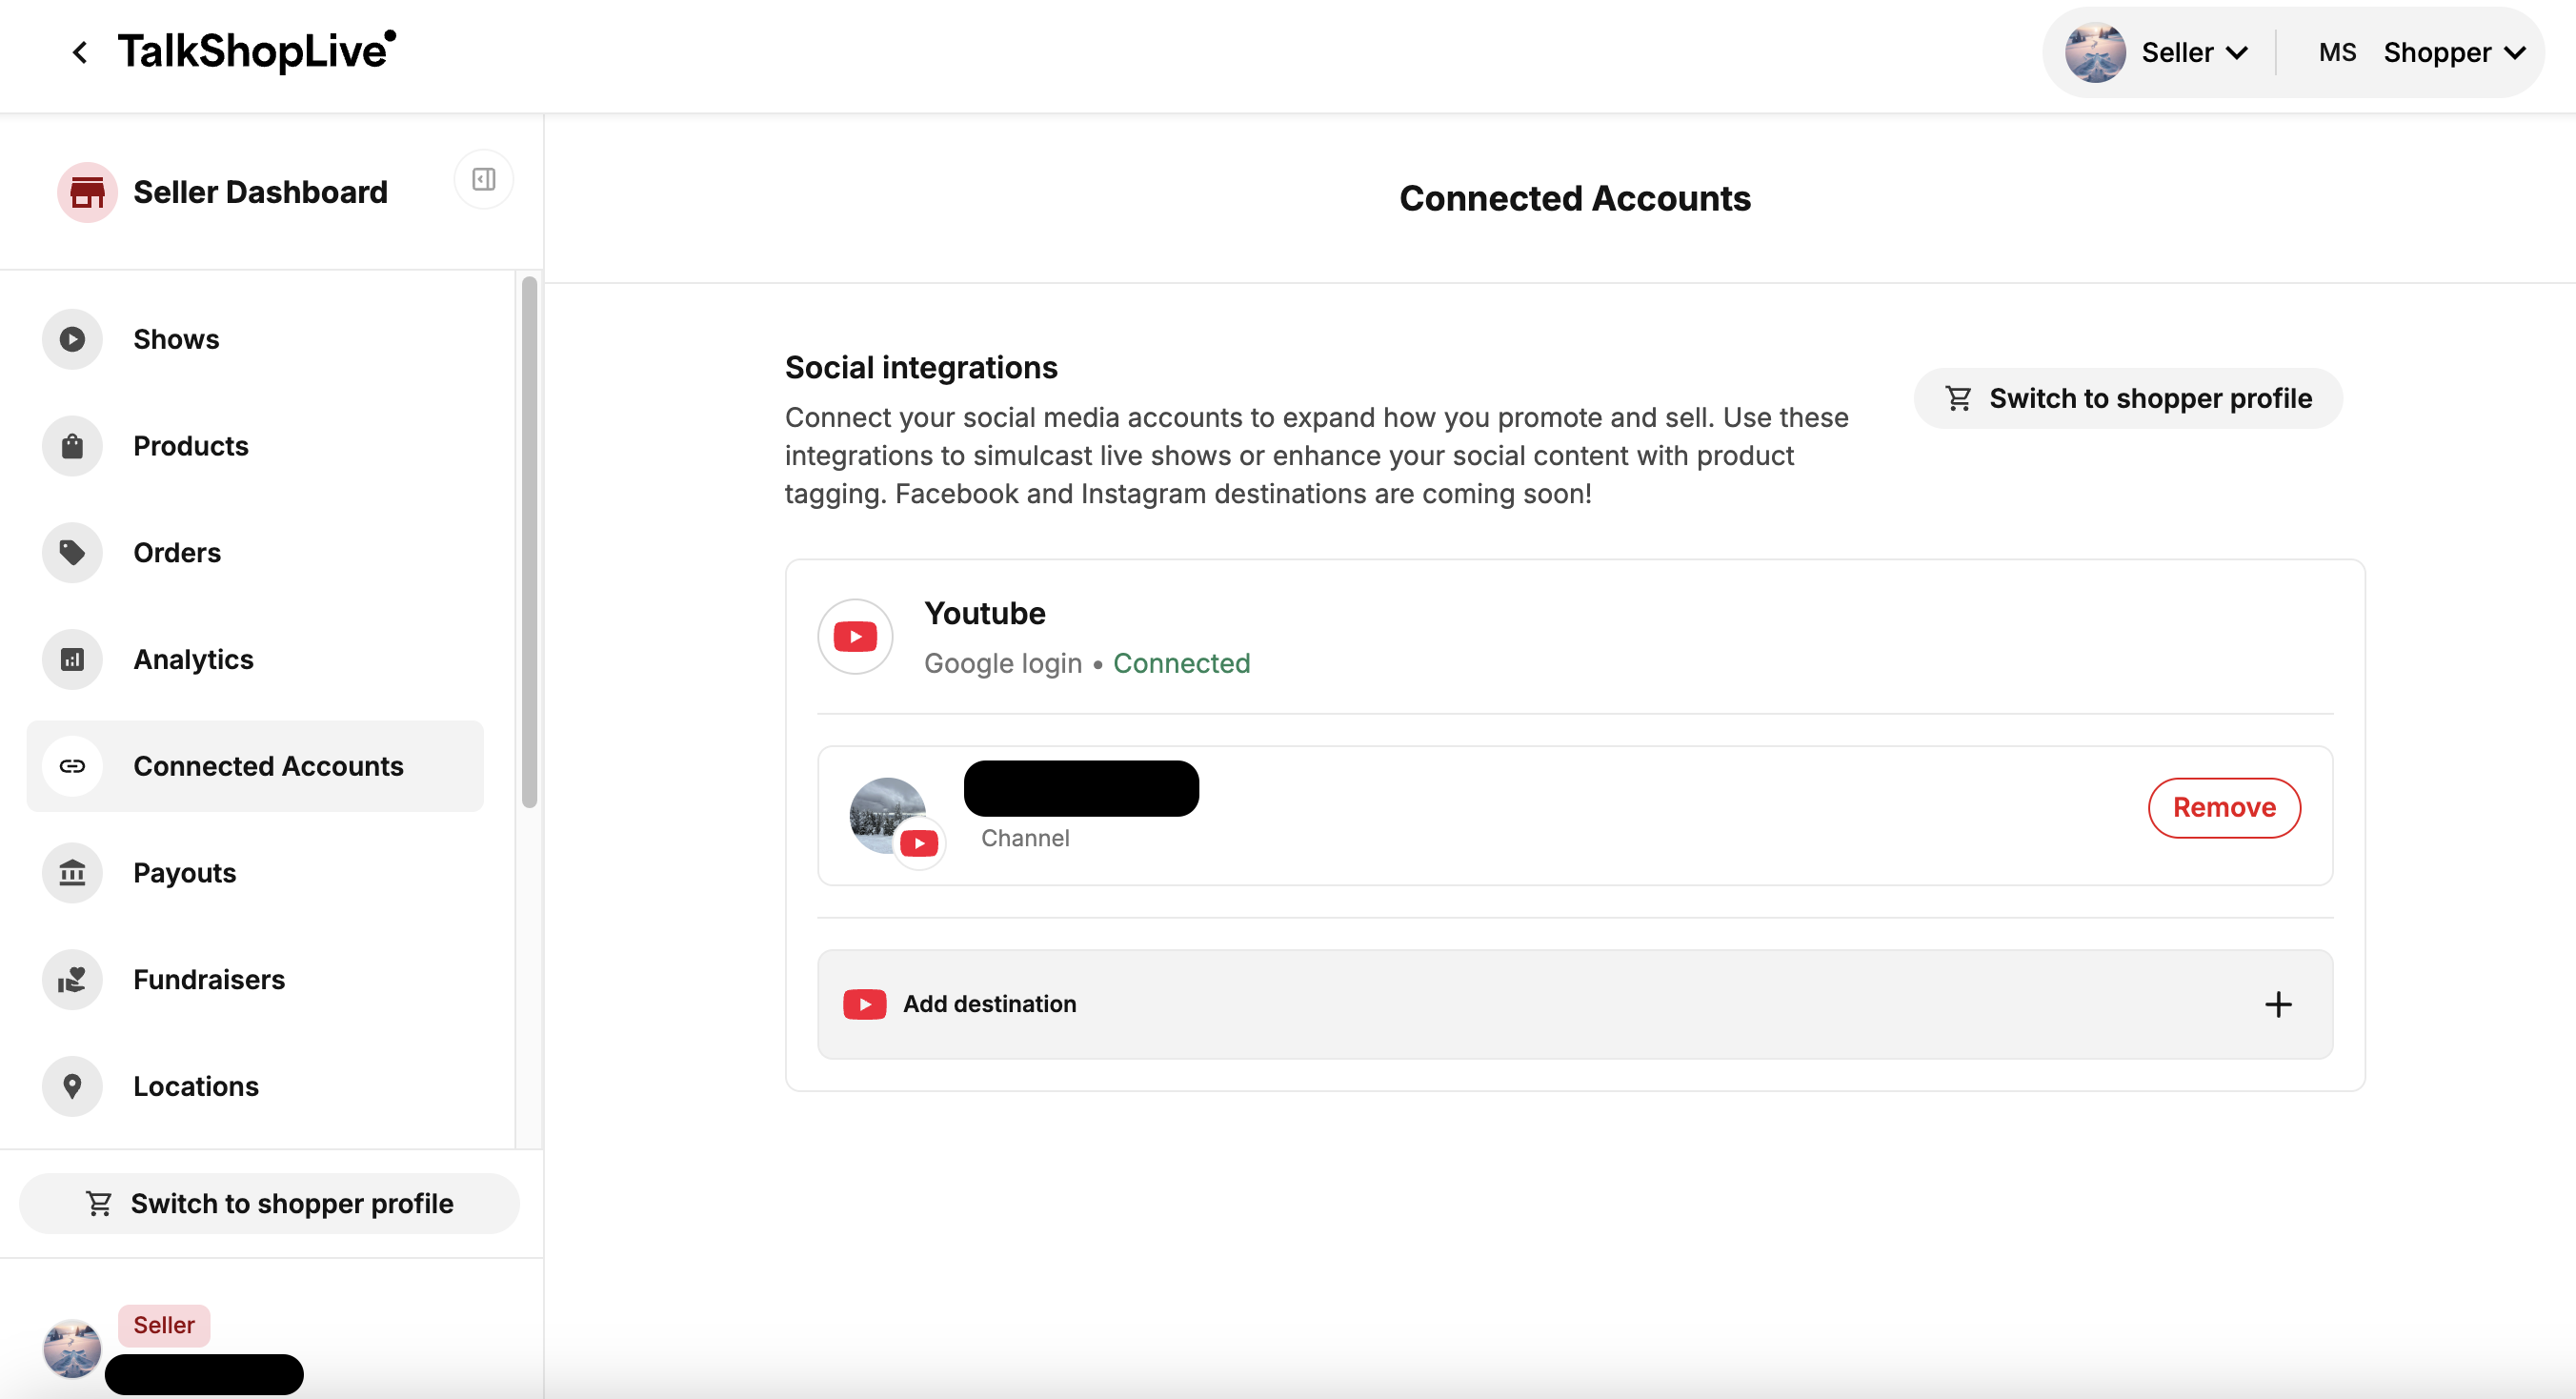Click Switch to shopper profile near Social integrations
The width and height of the screenshot is (2576, 1399).
tap(2128, 398)
